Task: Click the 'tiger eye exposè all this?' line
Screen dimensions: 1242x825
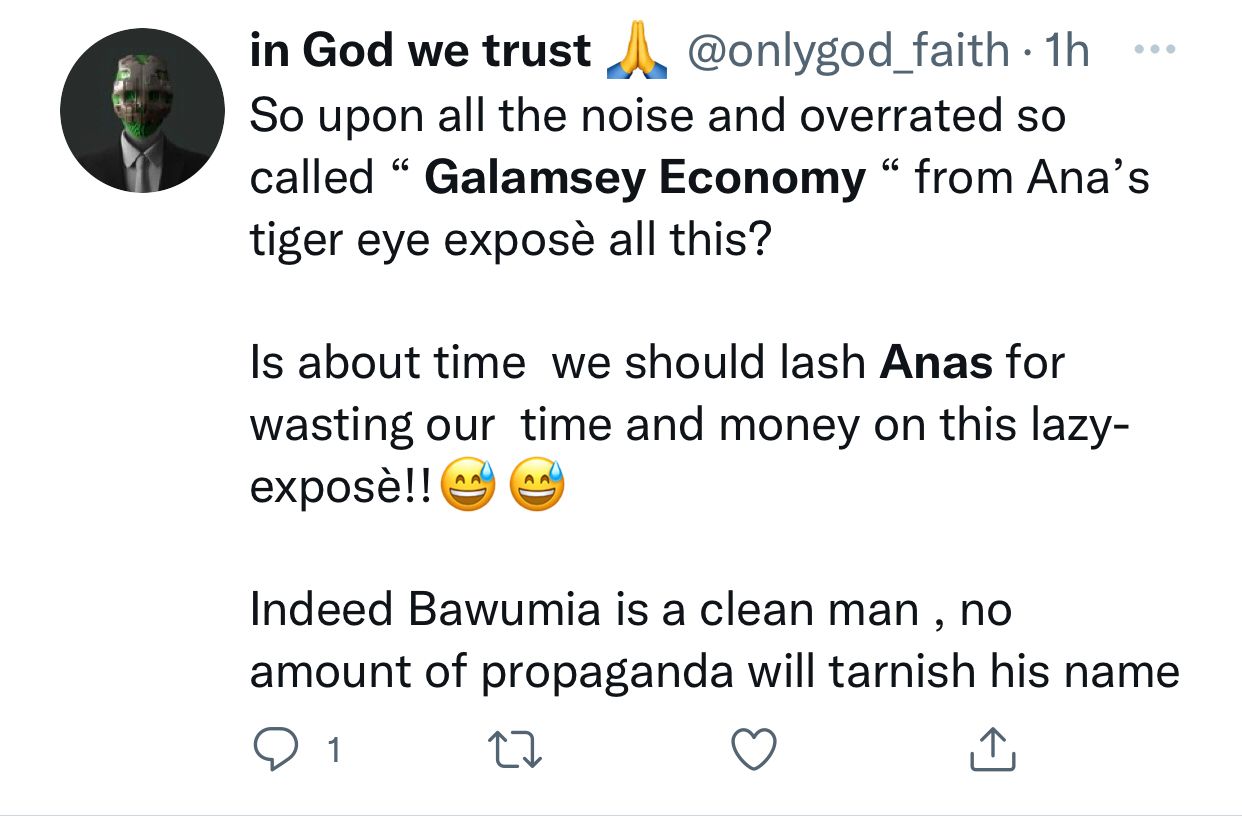Action: click(510, 242)
